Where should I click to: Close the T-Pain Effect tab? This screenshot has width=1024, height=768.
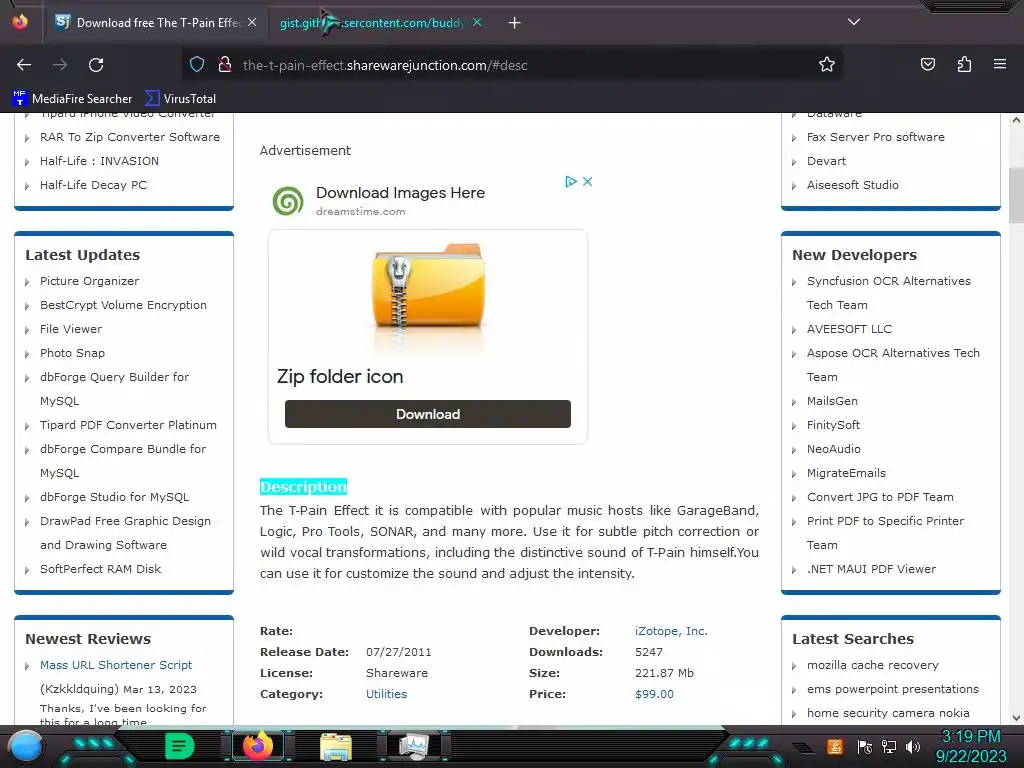click(x=252, y=22)
